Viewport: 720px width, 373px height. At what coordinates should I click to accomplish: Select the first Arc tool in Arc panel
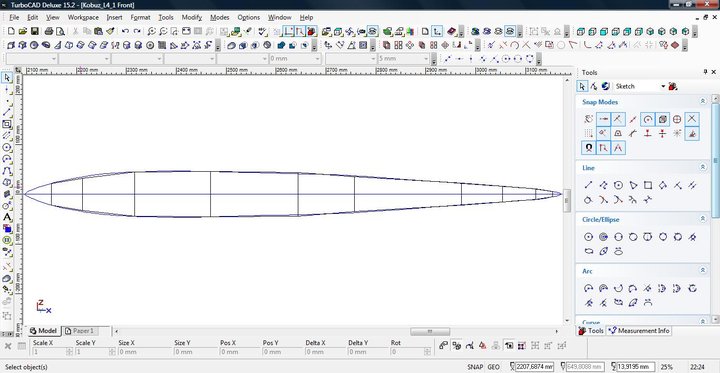tap(588, 288)
